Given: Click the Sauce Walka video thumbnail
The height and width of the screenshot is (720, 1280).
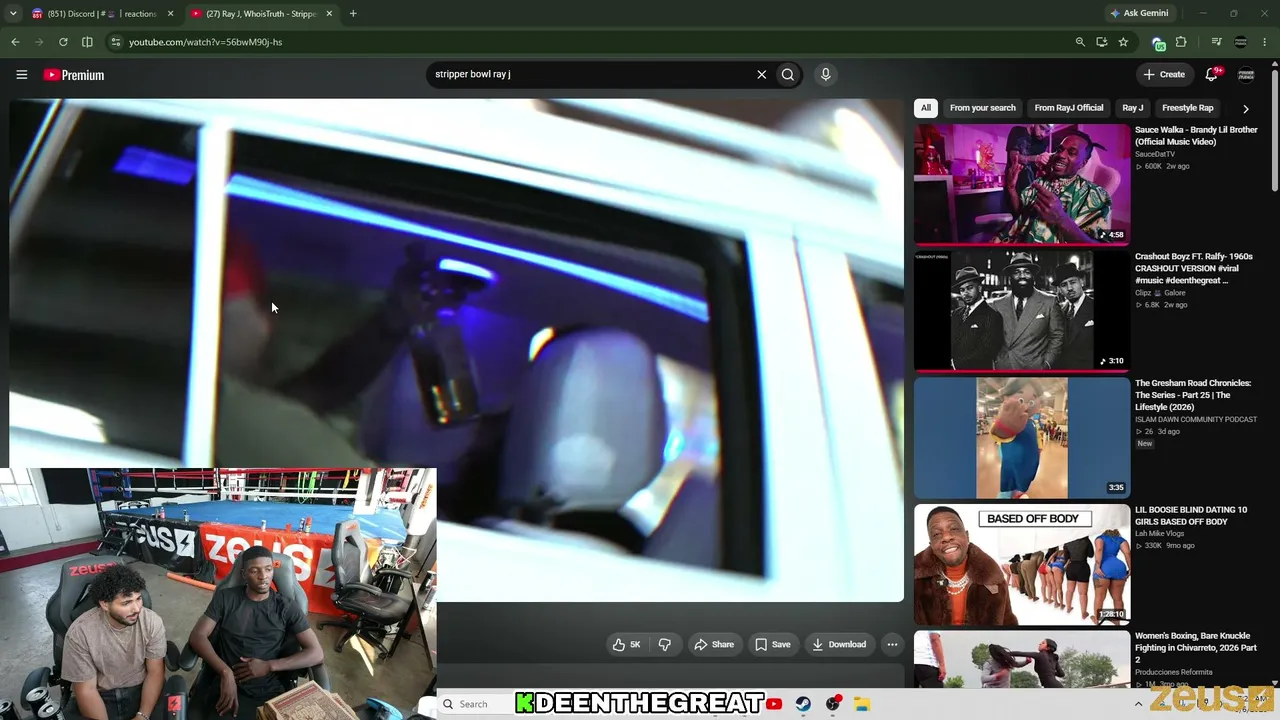Looking at the screenshot, I should click(1022, 184).
